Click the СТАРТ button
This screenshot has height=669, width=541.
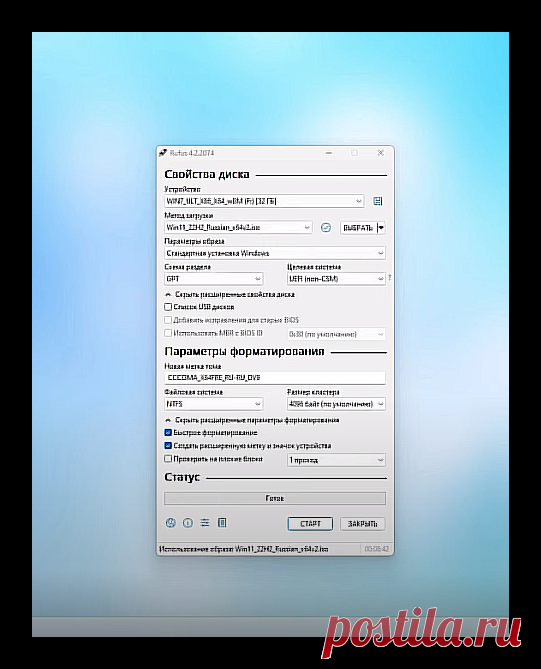coord(310,524)
